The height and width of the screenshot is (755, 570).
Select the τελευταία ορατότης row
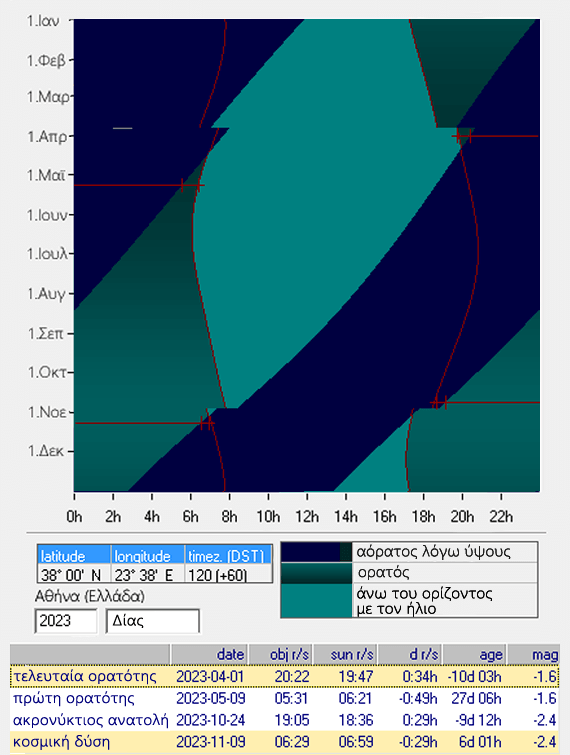[x=285, y=677]
